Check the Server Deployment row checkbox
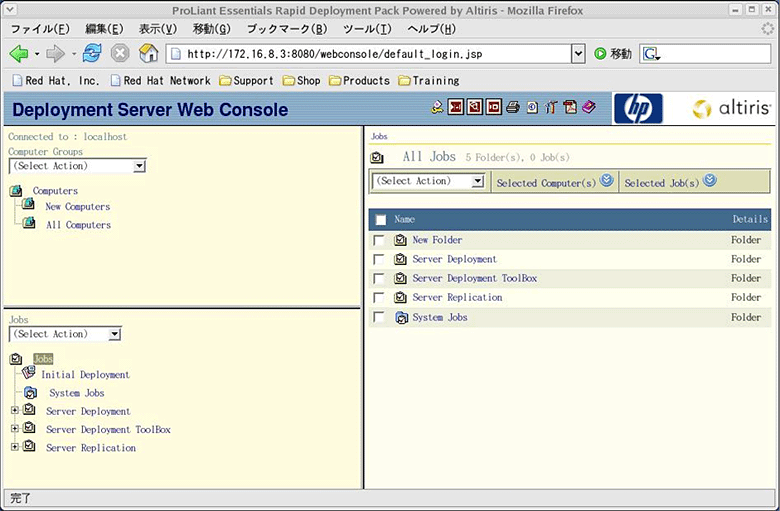Image resolution: width=780 pixels, height=511 pixels. coord(379,259)
